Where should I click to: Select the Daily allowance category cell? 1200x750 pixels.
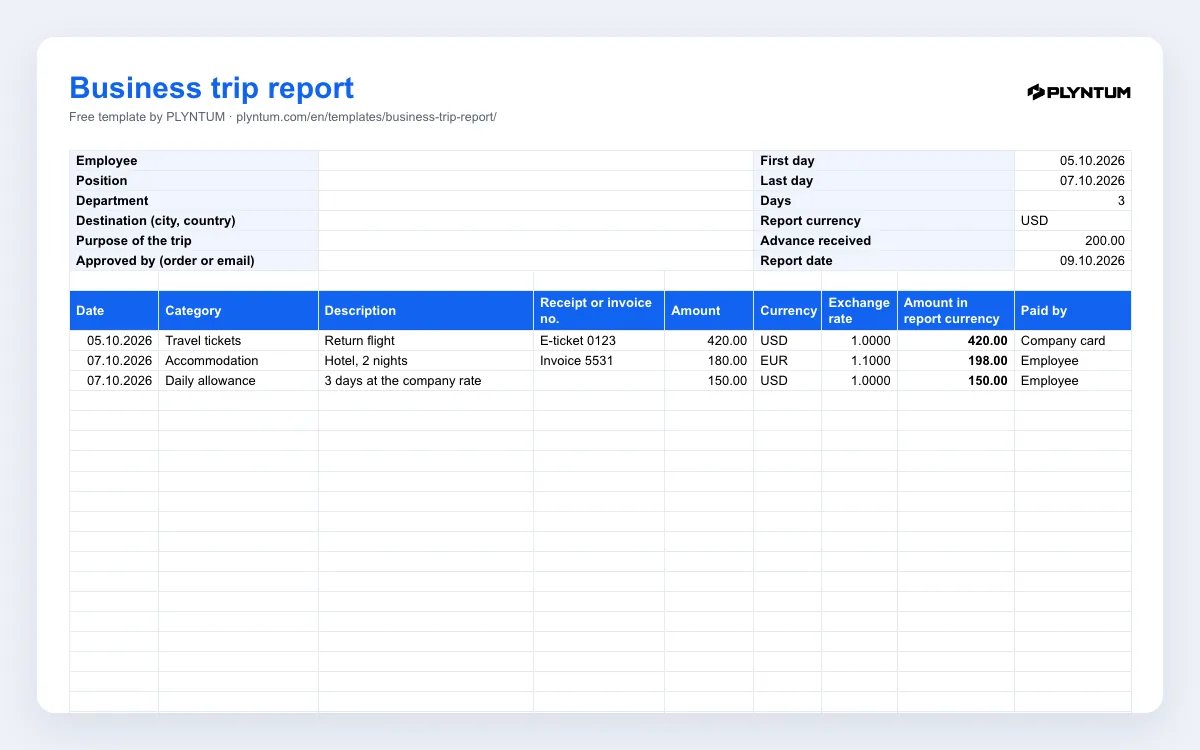(x=239, y=381)
